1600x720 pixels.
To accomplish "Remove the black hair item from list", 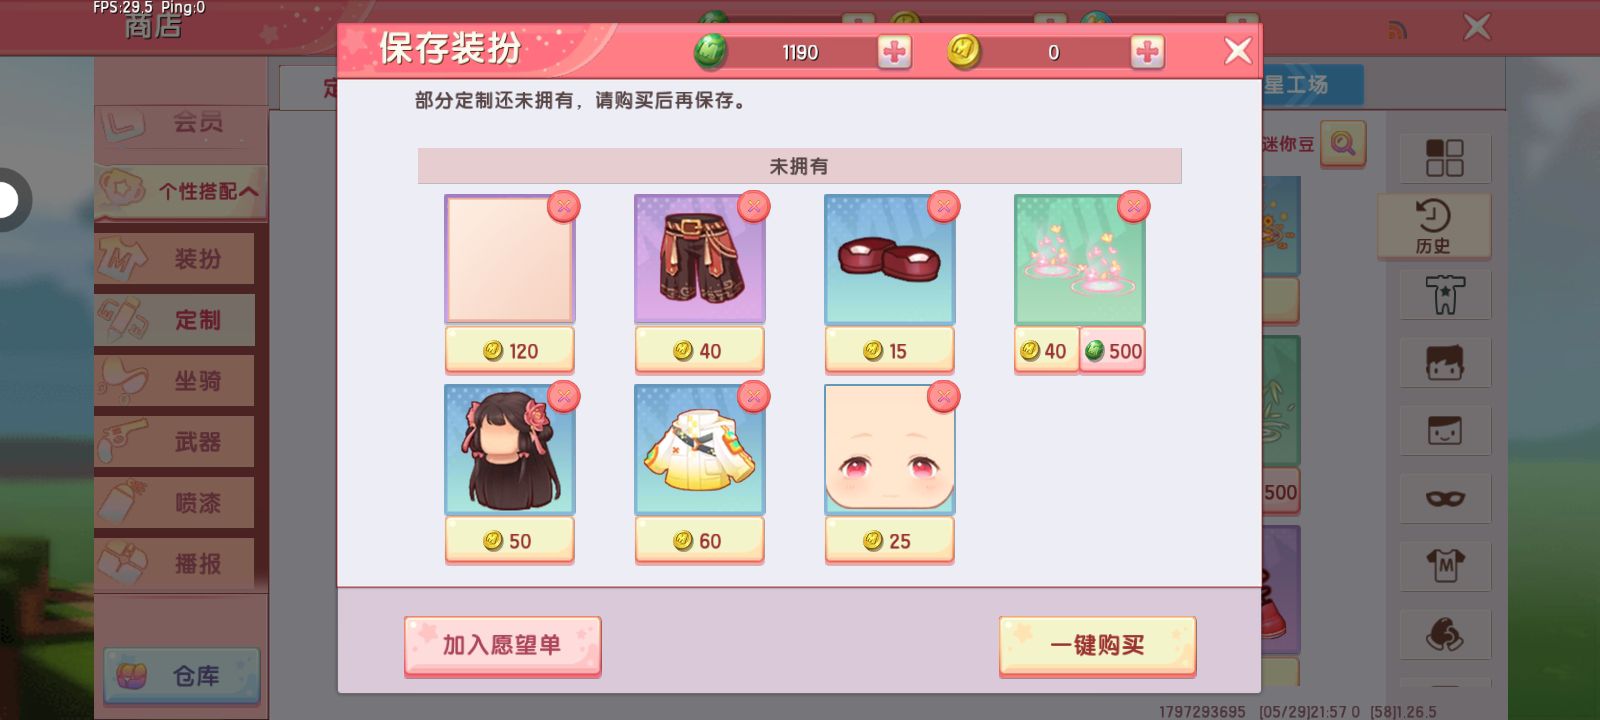I will [564, 397].
